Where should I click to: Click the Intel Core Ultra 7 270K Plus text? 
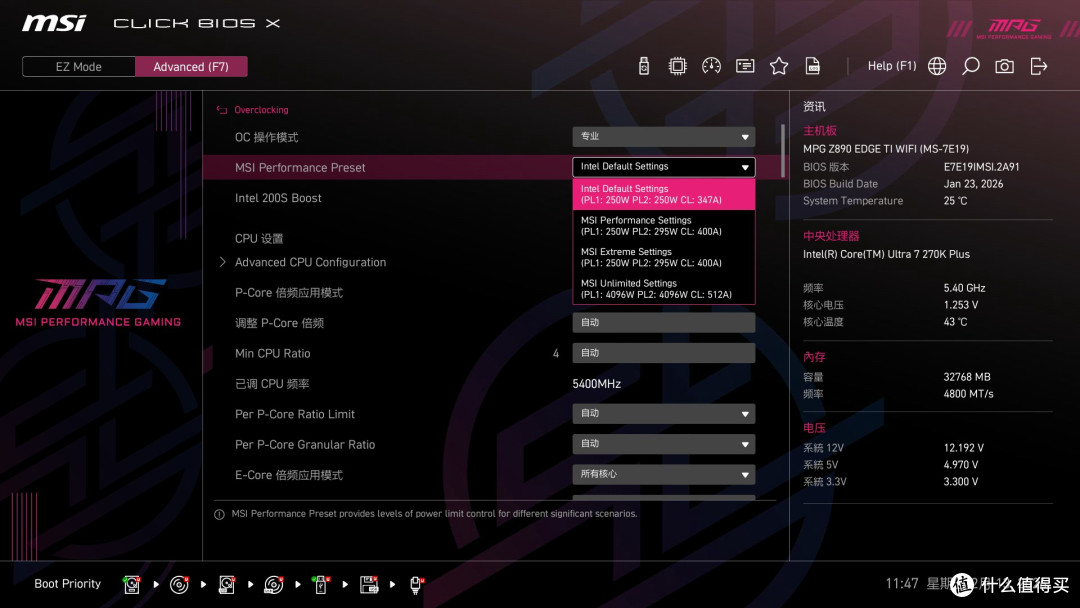tap(886, 254)
